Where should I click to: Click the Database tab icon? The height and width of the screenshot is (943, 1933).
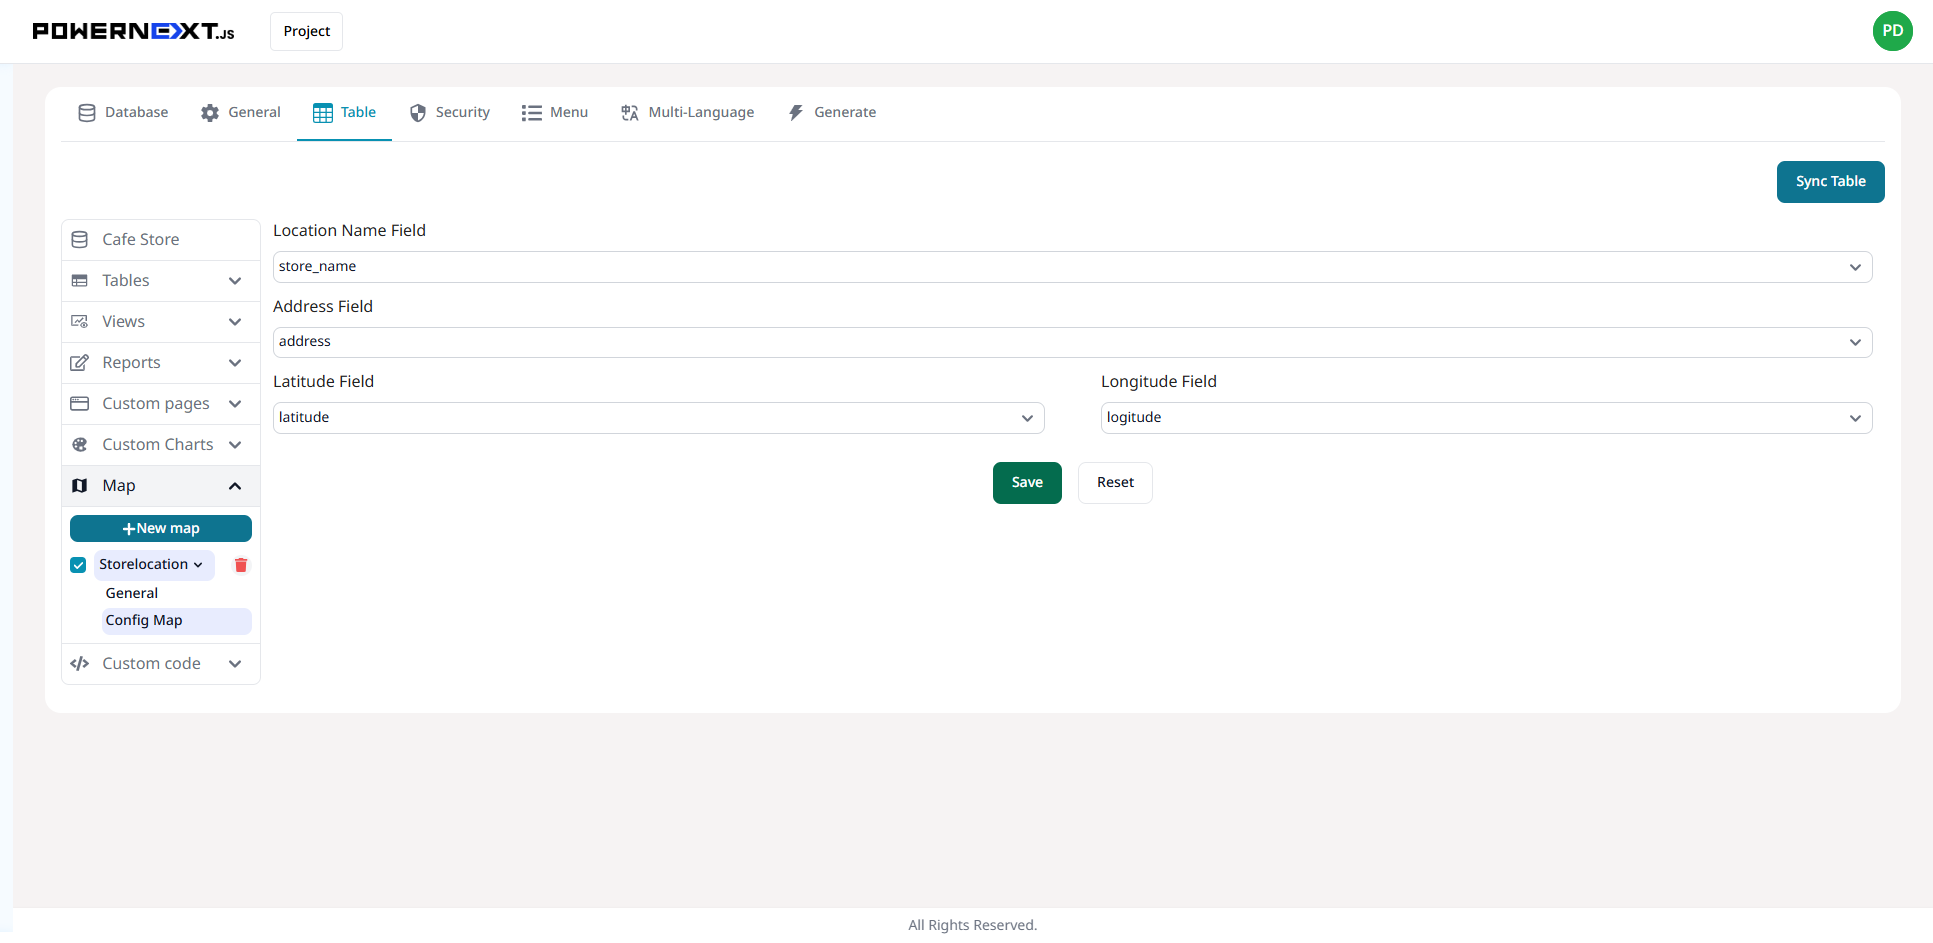tap(87, 113)
